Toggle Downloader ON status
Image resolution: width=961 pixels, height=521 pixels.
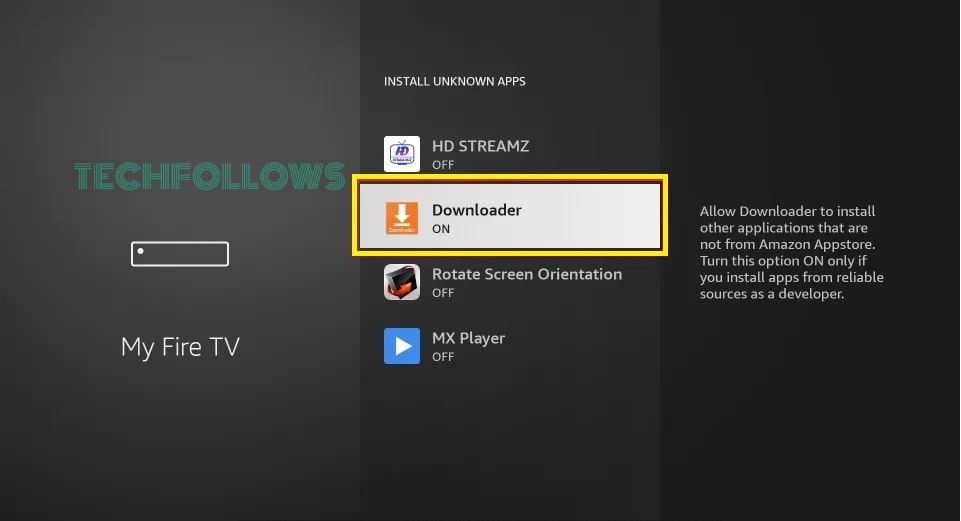[x=441, y=229]
